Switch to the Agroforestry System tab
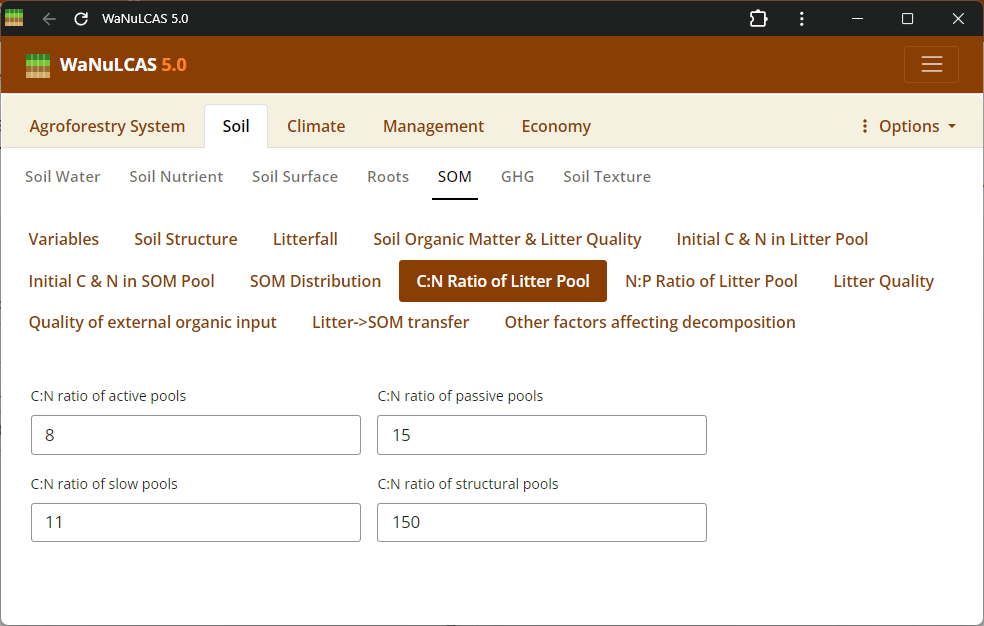Viewport: 984px width, 626px height. 107,126
